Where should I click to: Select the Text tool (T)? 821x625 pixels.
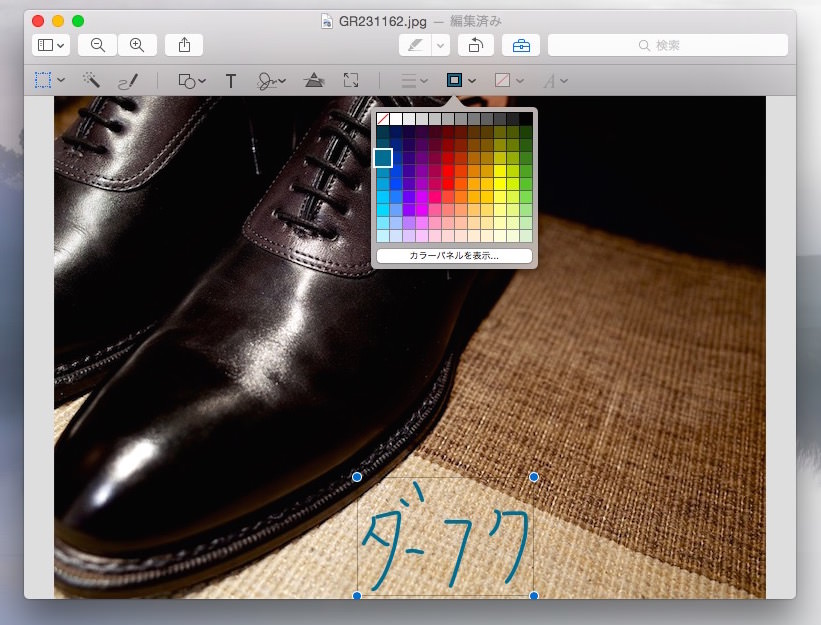(230, 81)
